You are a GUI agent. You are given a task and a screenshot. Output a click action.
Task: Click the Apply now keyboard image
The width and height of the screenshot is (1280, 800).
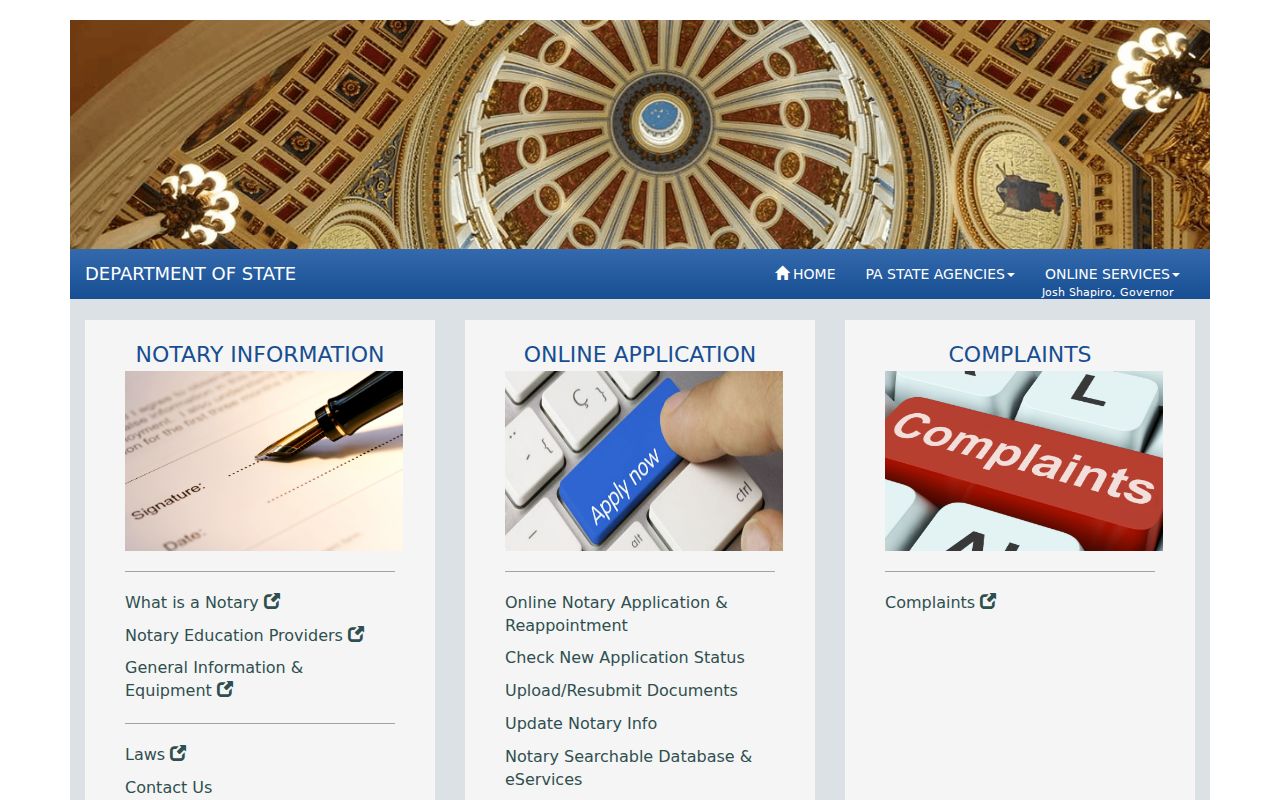[644, 461]
